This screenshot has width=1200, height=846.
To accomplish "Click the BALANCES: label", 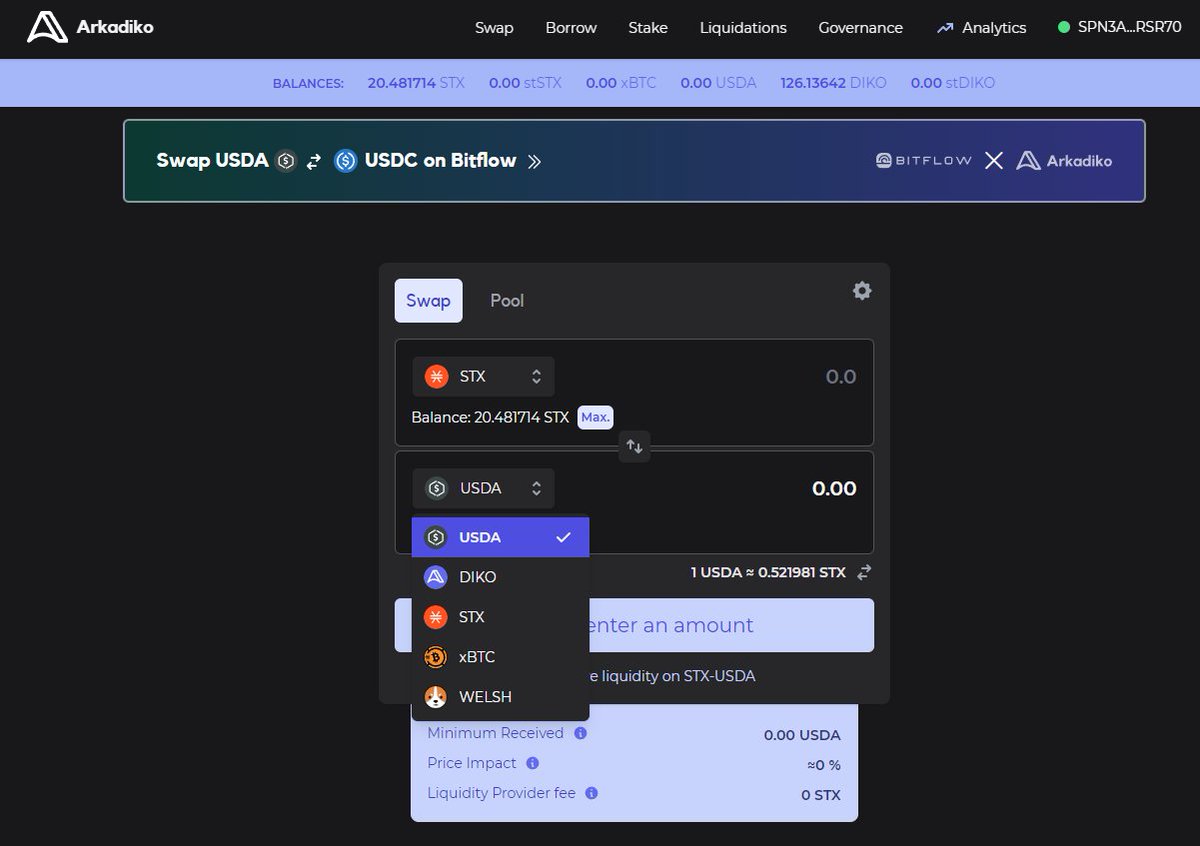I will pyautogui.click(x=308, y=83).
